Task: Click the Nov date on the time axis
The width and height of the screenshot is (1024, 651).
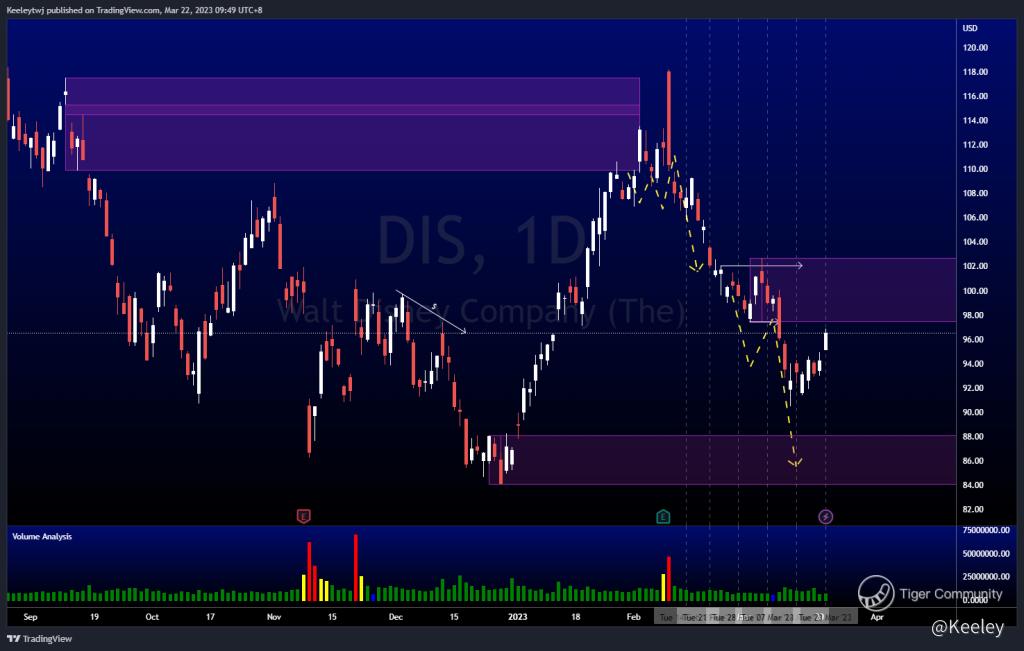Action: [274, 616]
